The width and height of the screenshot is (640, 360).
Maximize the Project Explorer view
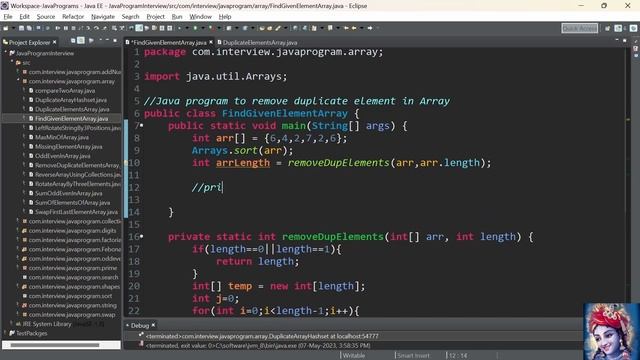[x=115, y=40]
